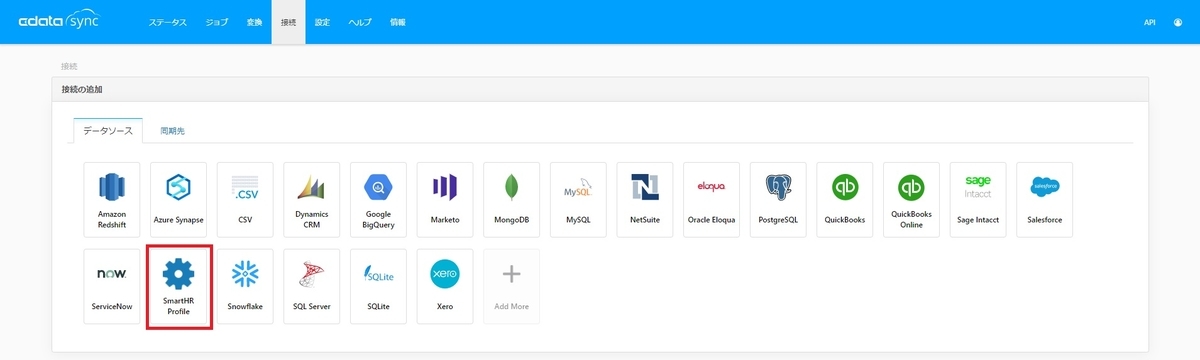
Task: Select the MongoDB connector
Action: tap(512, 199)
